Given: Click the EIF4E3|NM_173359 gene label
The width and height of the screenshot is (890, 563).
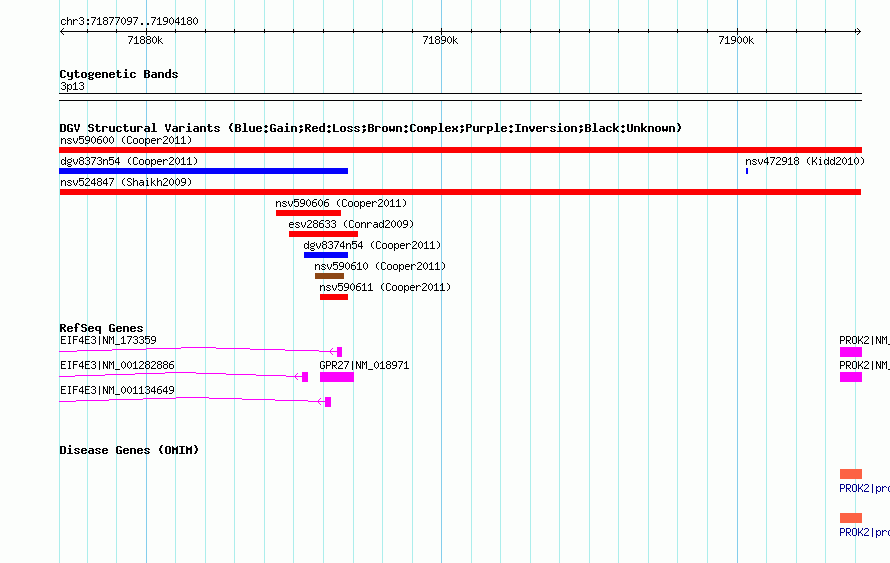Looking at the screenshot, I should coord(108,340).
